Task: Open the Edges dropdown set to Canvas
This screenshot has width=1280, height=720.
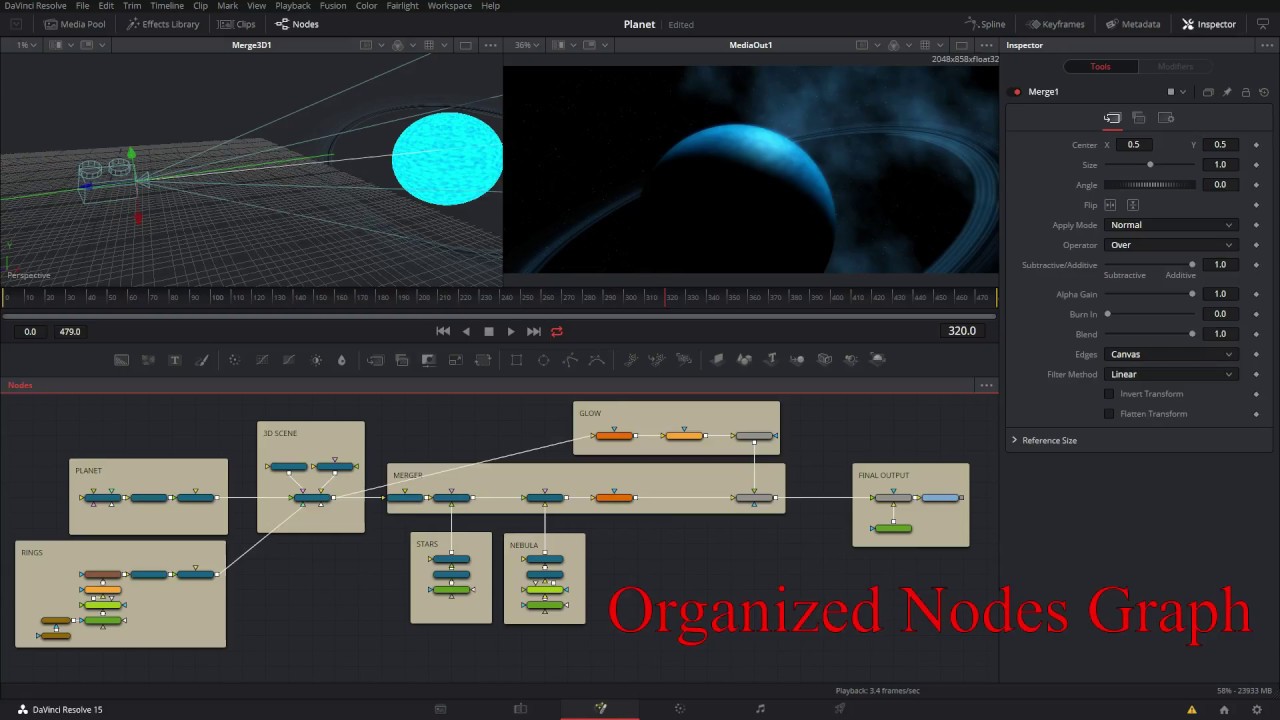Action: [x=1171, y=354]
